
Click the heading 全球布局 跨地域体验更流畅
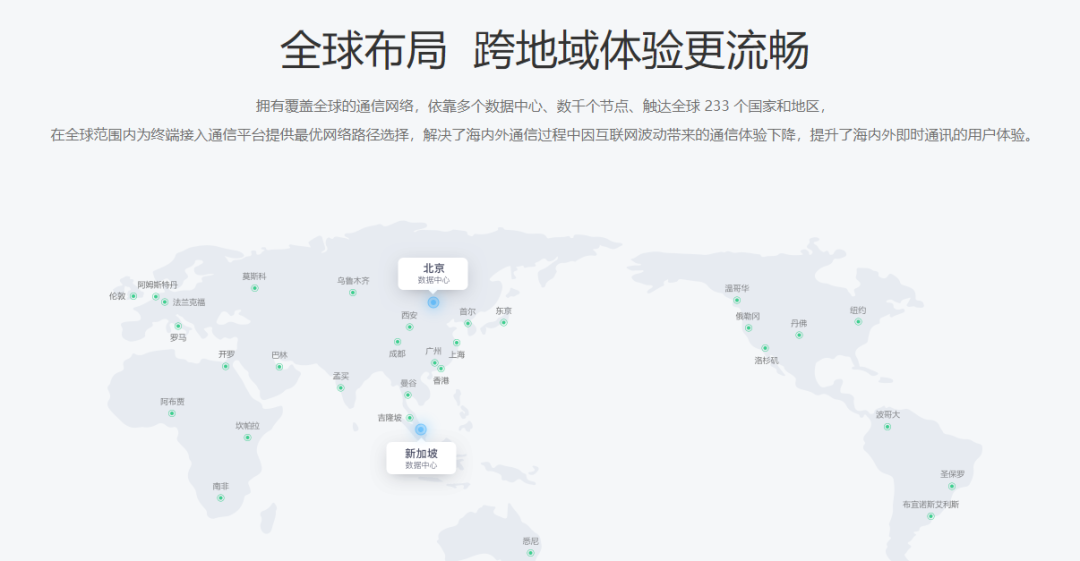click(x=544, y=50)
